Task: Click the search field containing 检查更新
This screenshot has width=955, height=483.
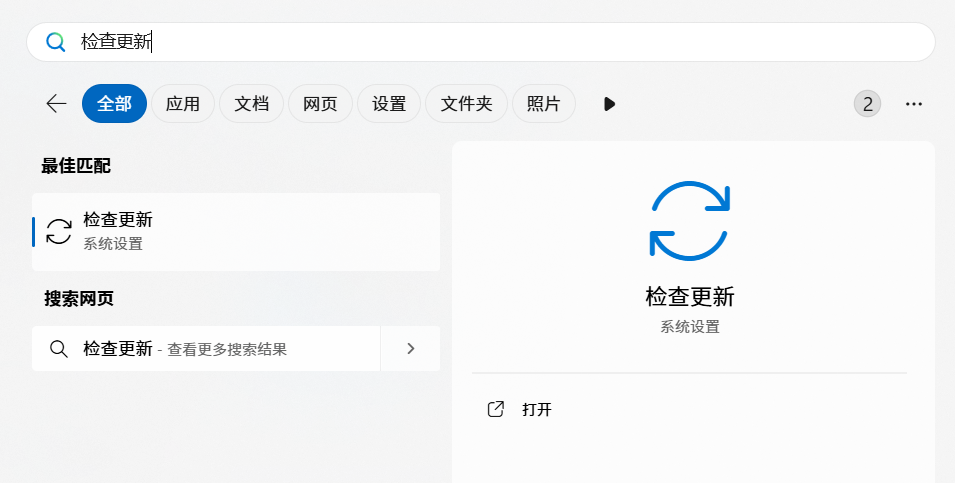Action: click(480, 42)
